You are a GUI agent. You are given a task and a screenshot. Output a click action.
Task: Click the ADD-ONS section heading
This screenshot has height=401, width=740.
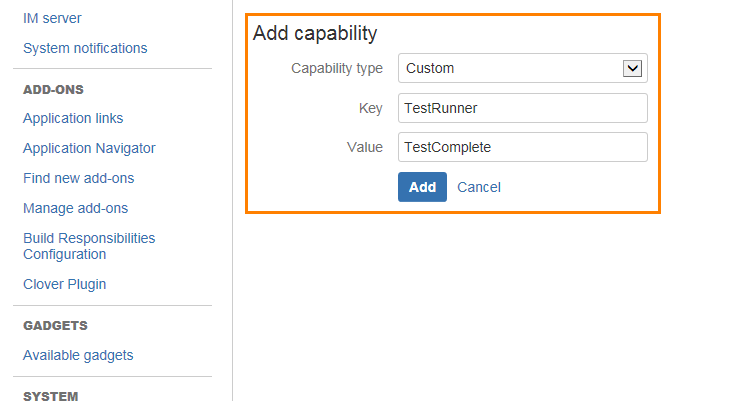point(53,89)
